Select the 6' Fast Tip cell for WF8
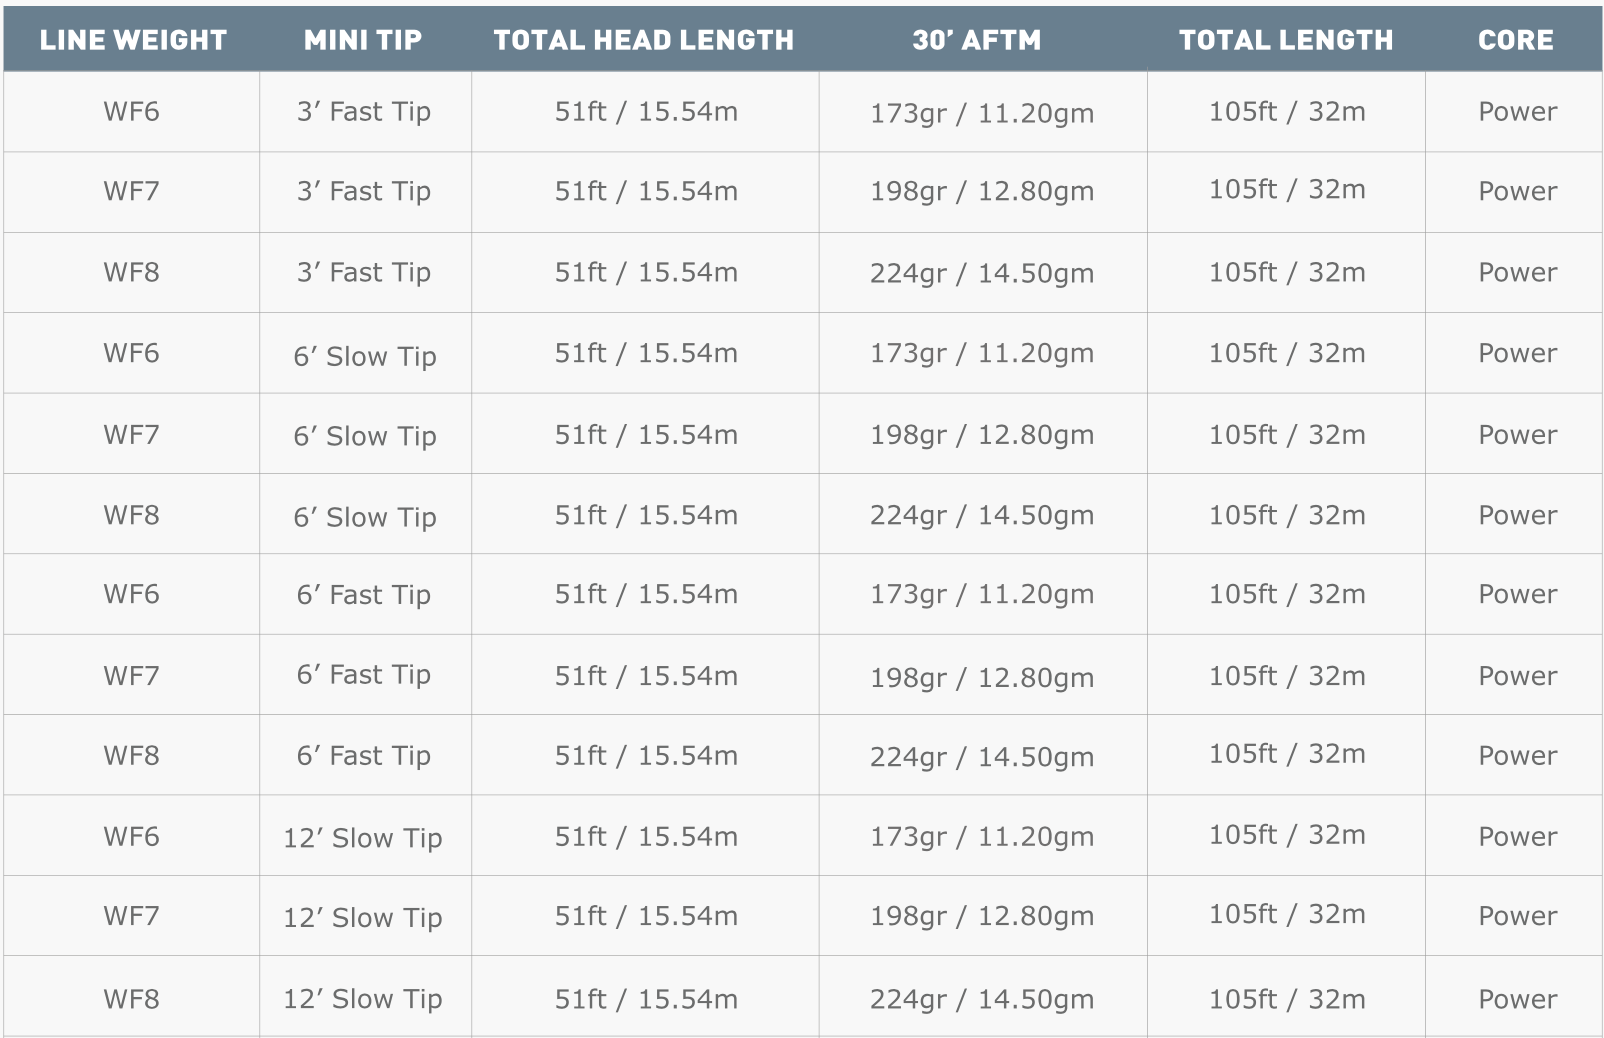Viewport: 1604px width, 1038px height. (364, 756)
